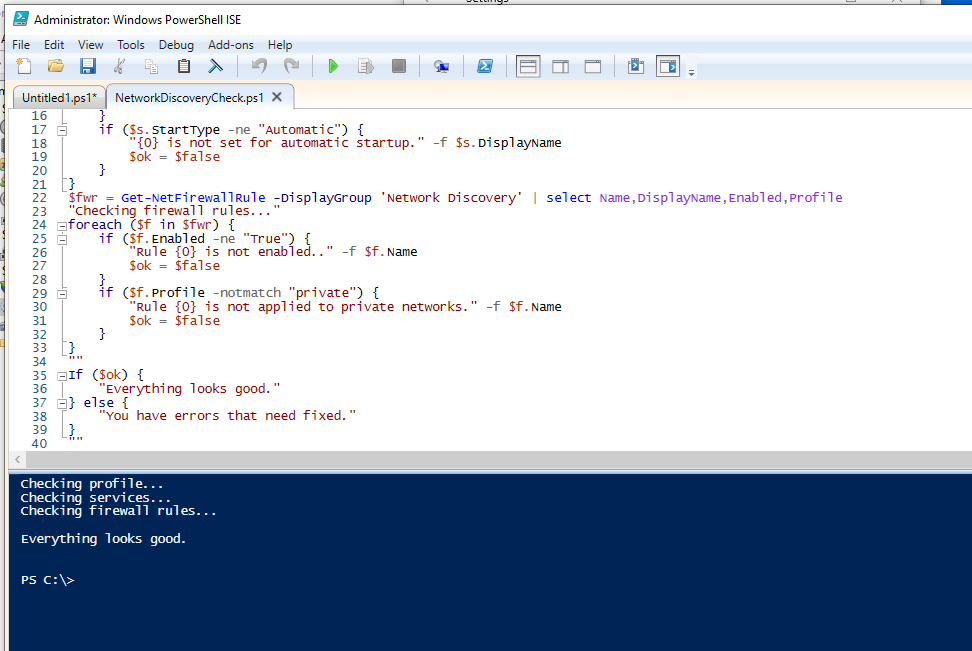Screen dimensions: 972x651
Task: Click the Paste clipboard icon
Action: 183,66
